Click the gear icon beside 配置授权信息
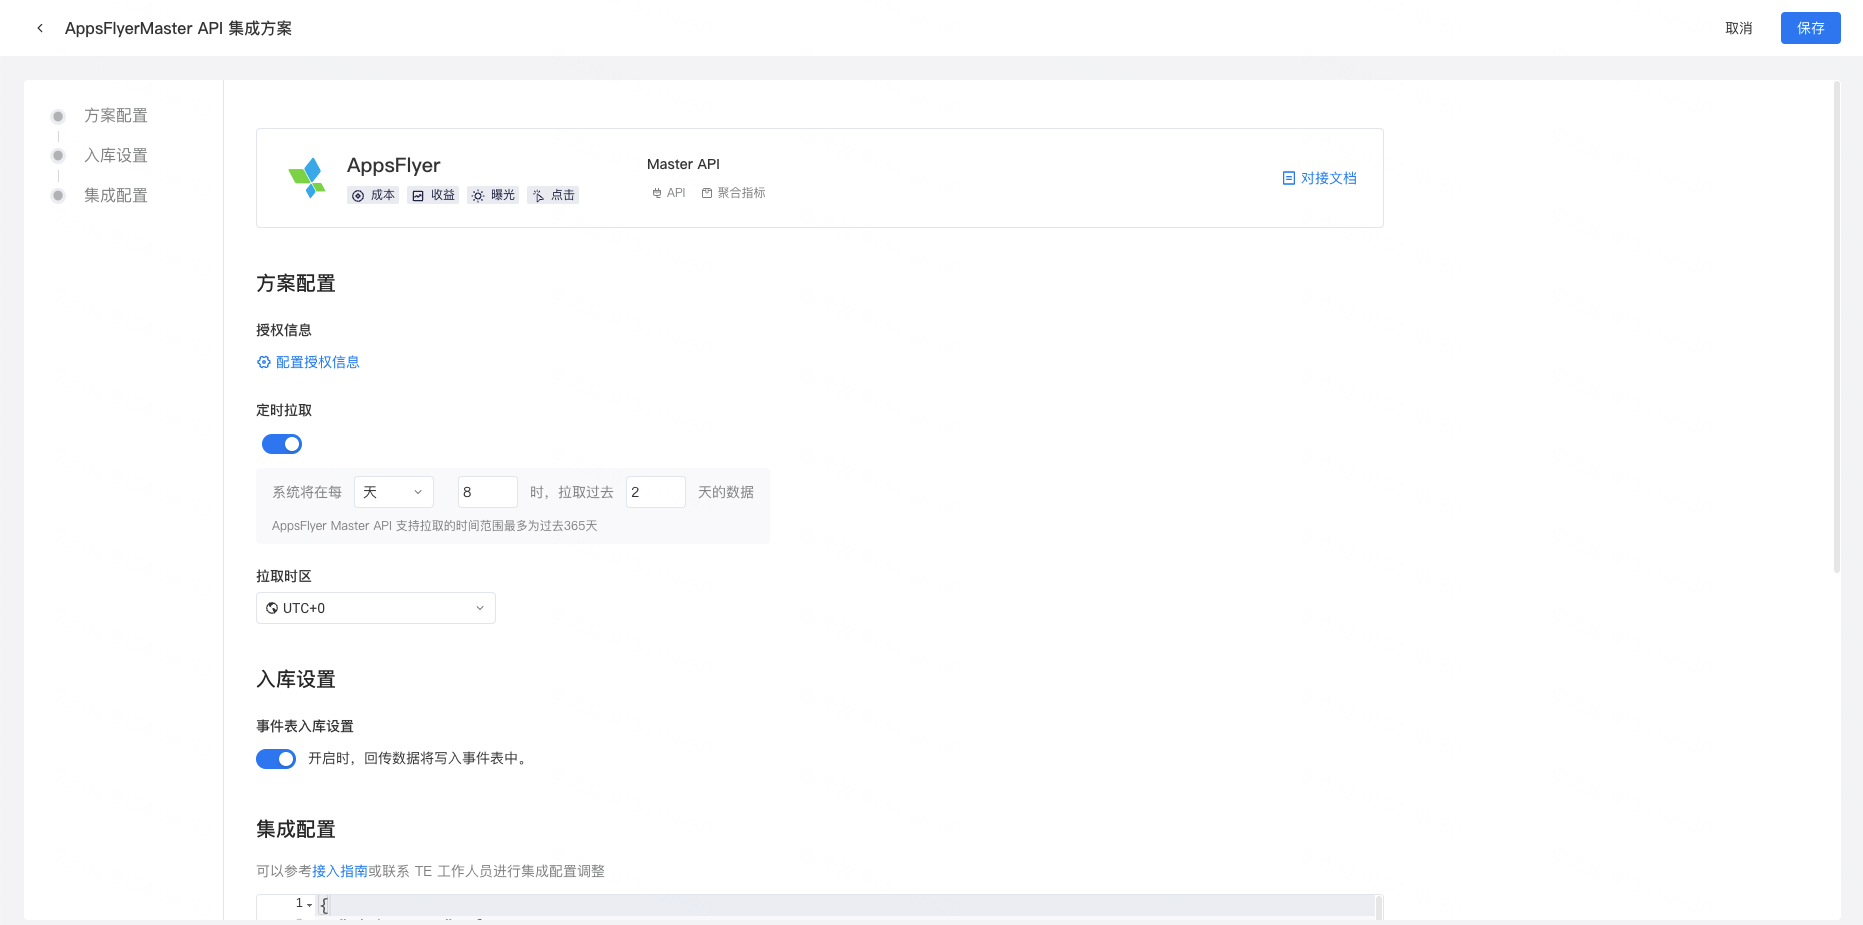The image size is (1863, 925). [264, 361]
